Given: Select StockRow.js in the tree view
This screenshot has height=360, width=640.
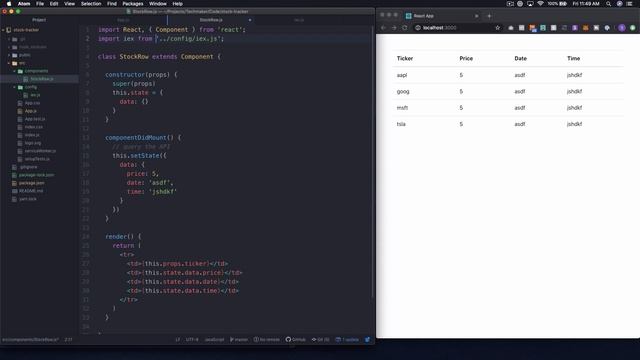Looking at the screenshot, I should coord(39,79).
